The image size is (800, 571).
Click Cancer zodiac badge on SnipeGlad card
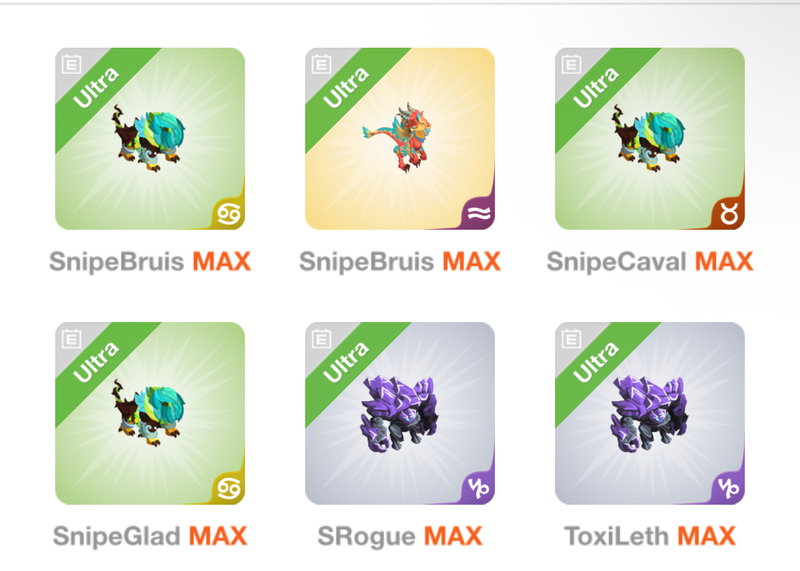point(229,489)
